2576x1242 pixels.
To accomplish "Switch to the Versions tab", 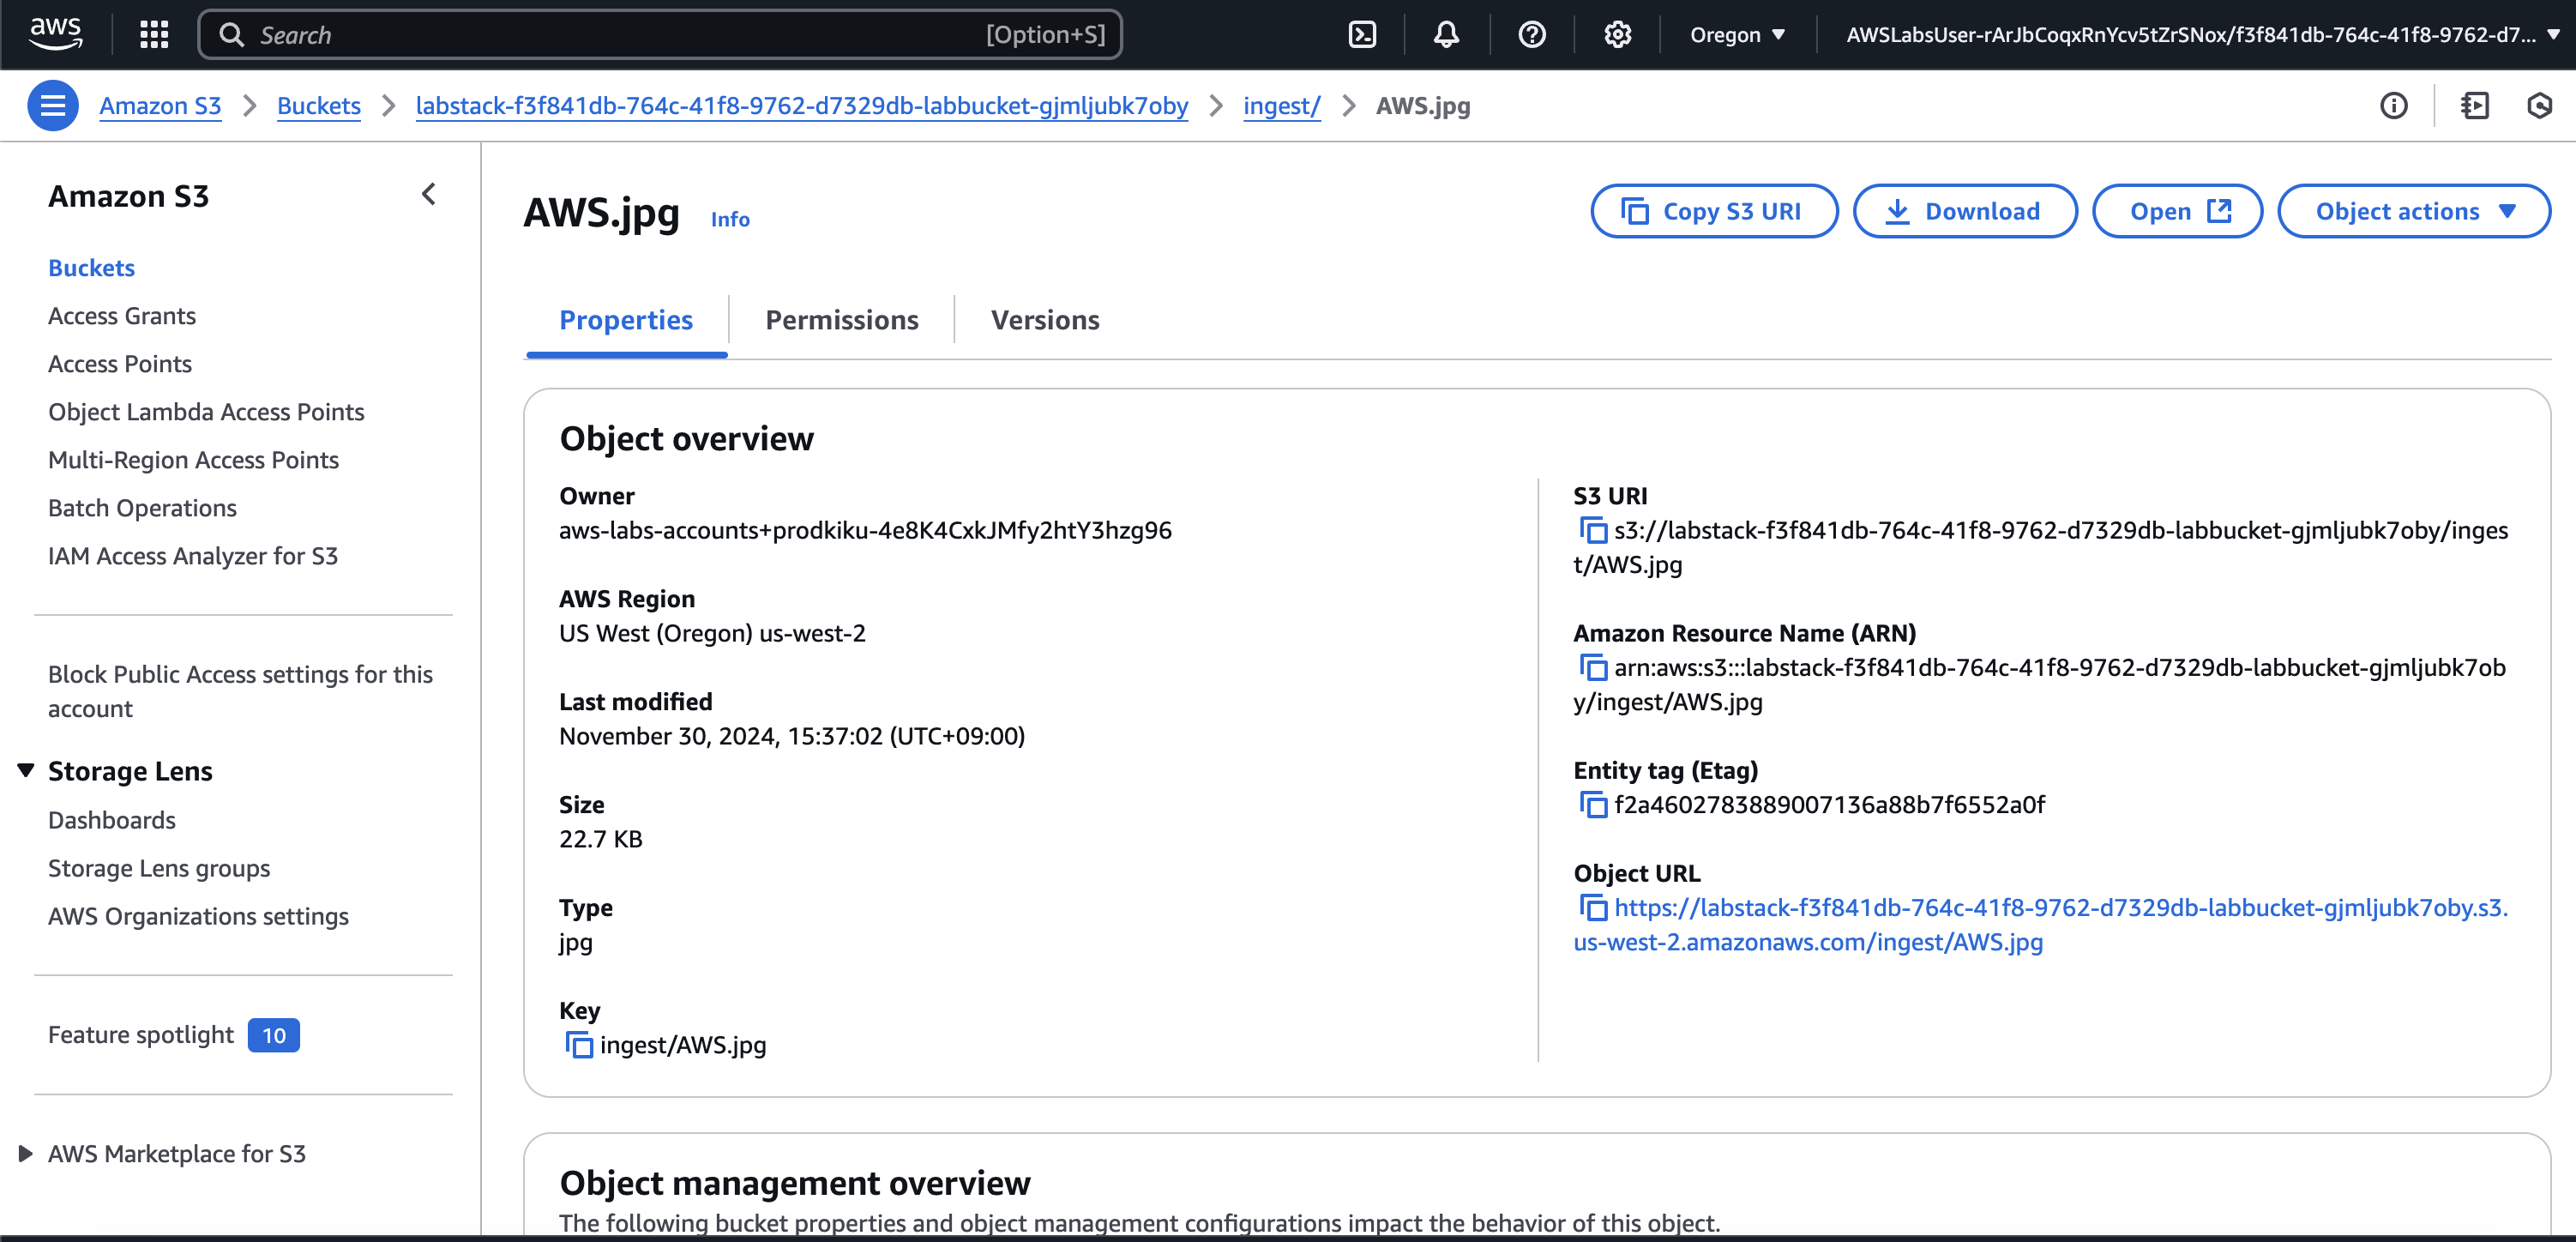I will [x=1044, y=320].
